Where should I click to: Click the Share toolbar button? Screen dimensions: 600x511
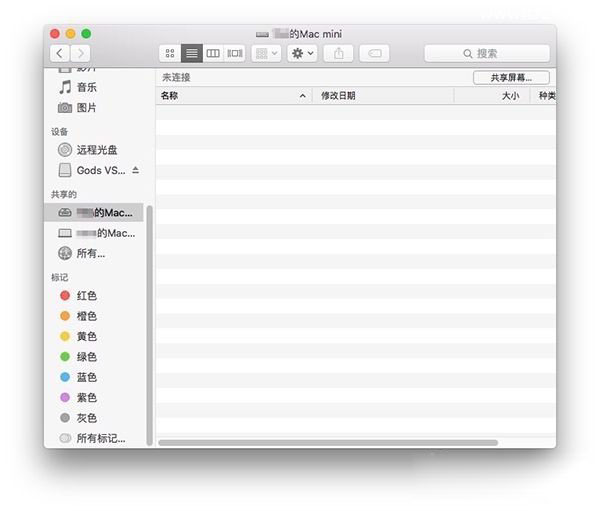[x=339, y=53]
